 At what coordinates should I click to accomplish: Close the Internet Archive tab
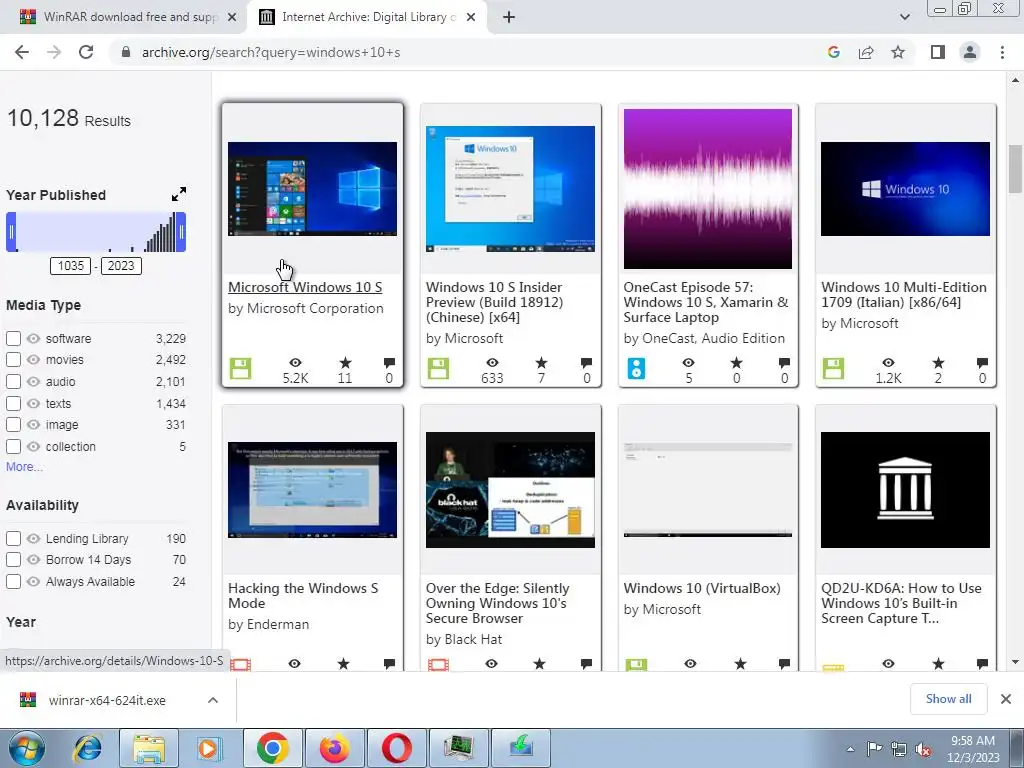click(x=471, y=18)
